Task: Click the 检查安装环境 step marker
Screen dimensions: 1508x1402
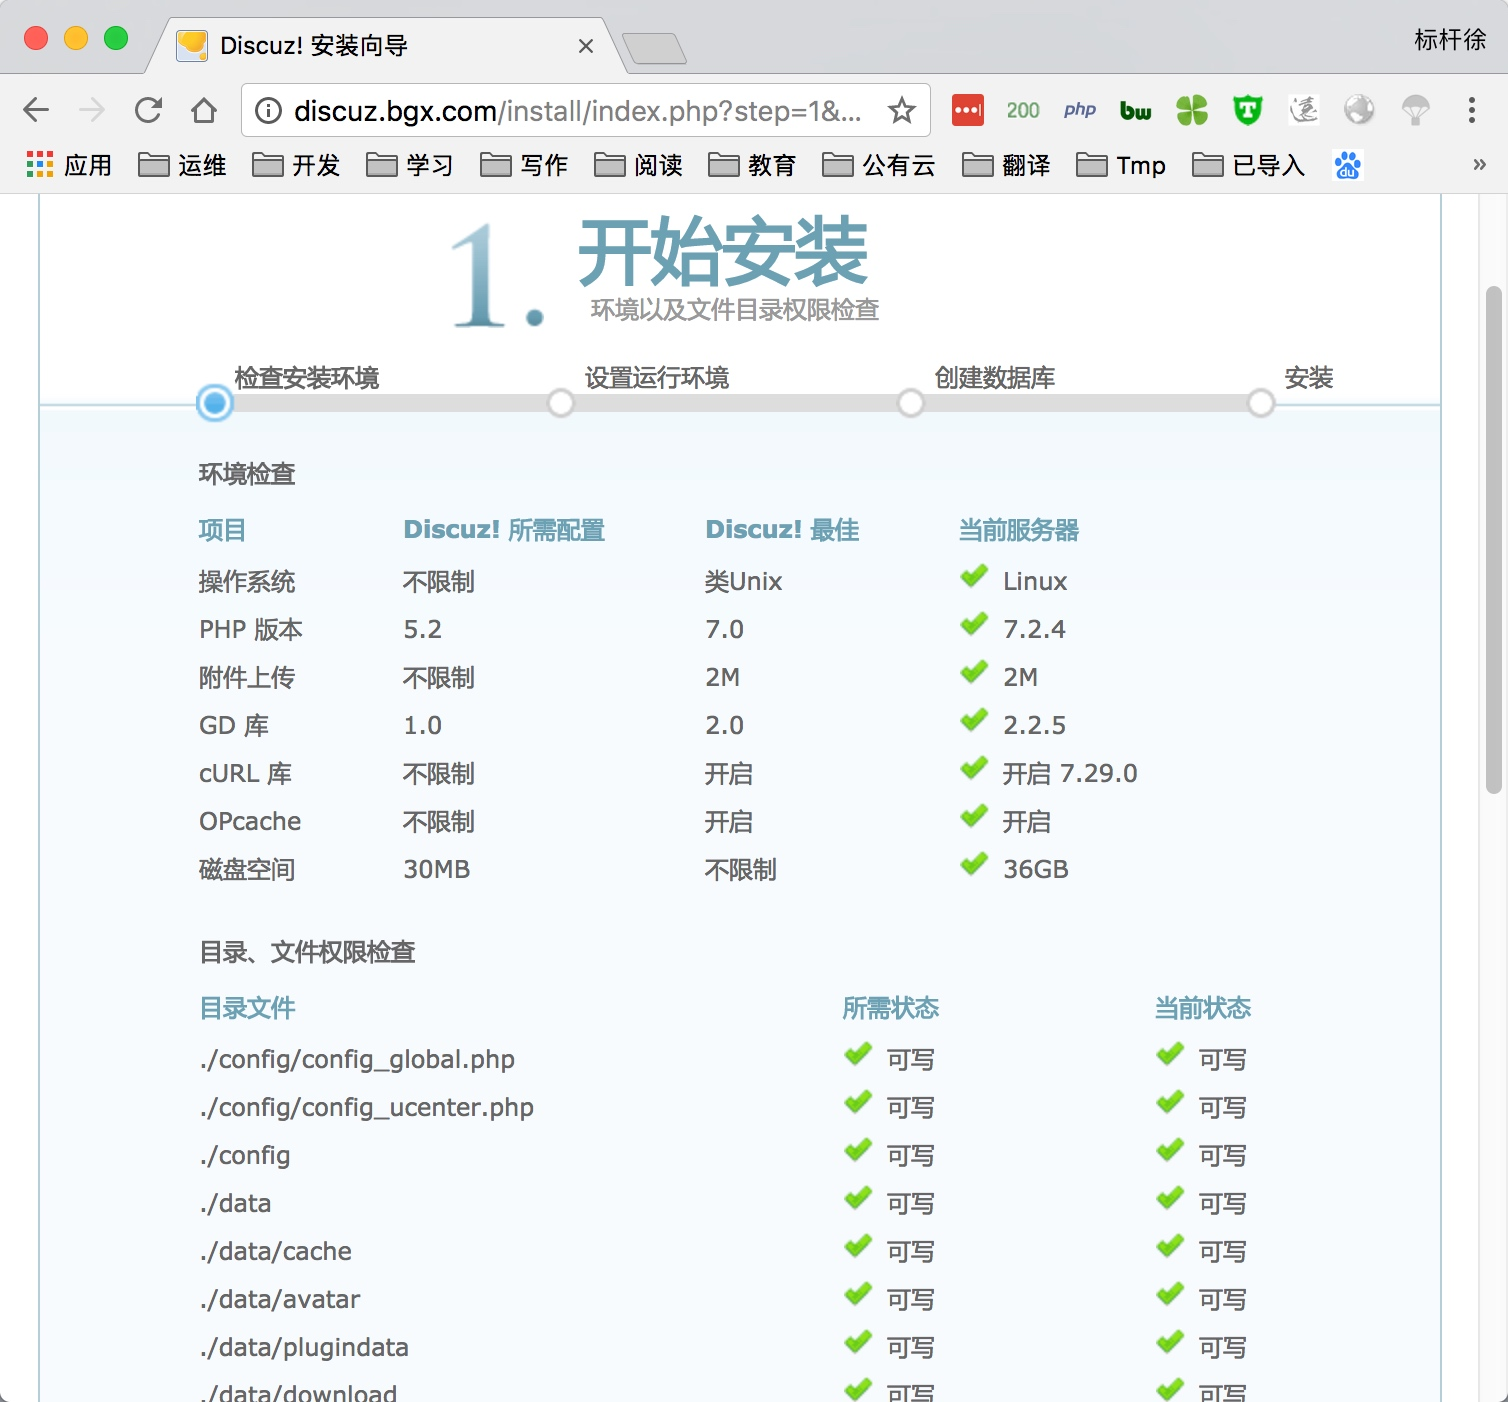Action: click(x=215, y=403)
